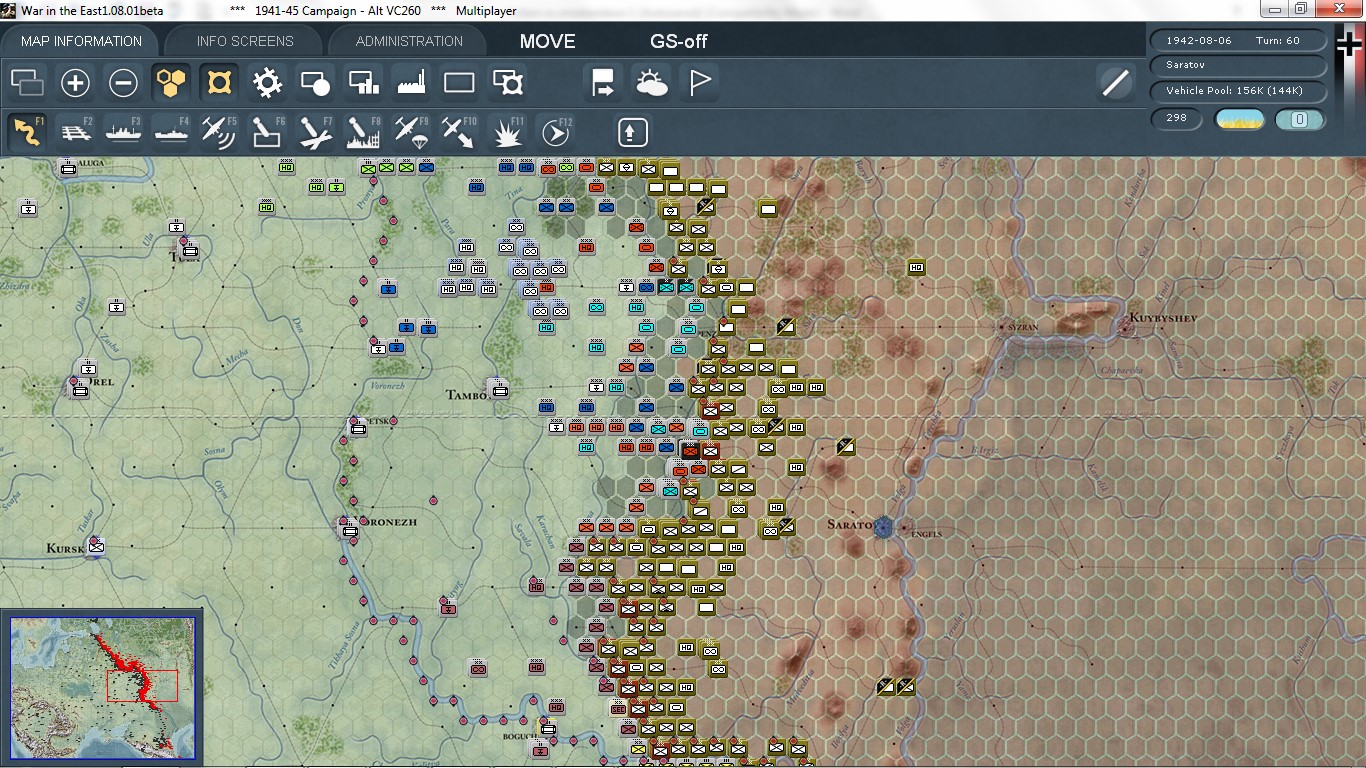Select the unit at Orel
Image resolution: width=1366 pixels, height=768 pixels.
79,388
